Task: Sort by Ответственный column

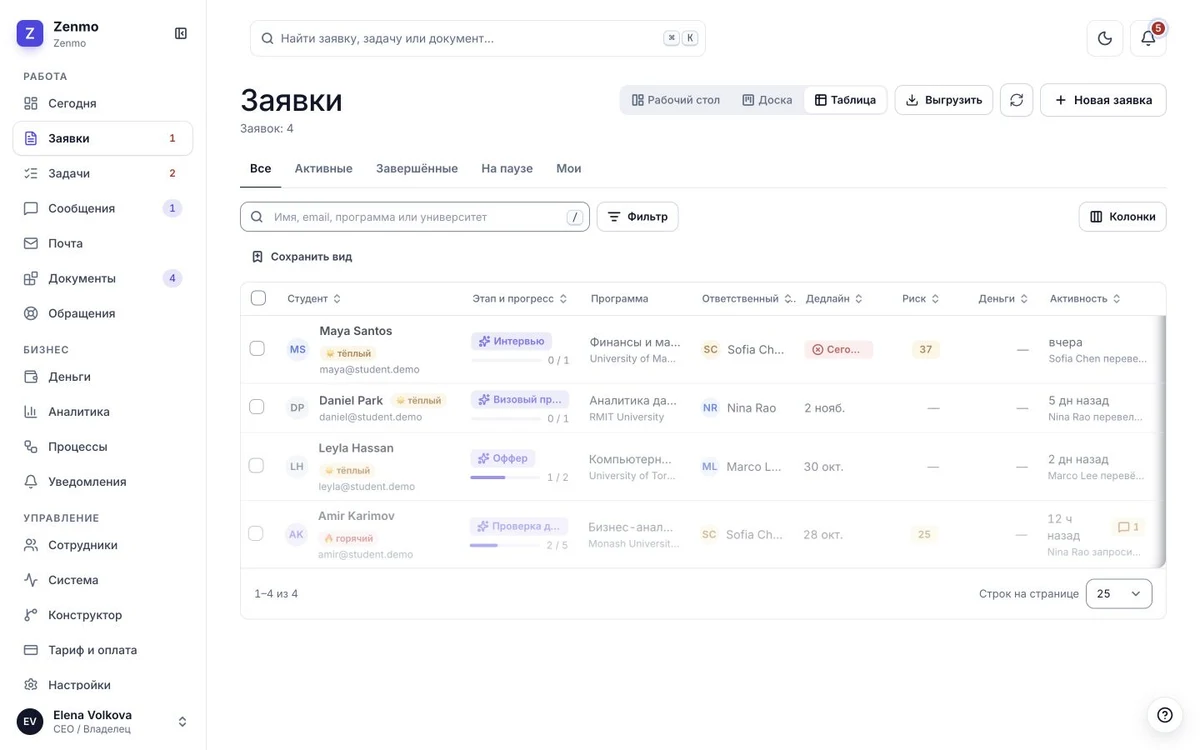Action: [x=748, y=299]
